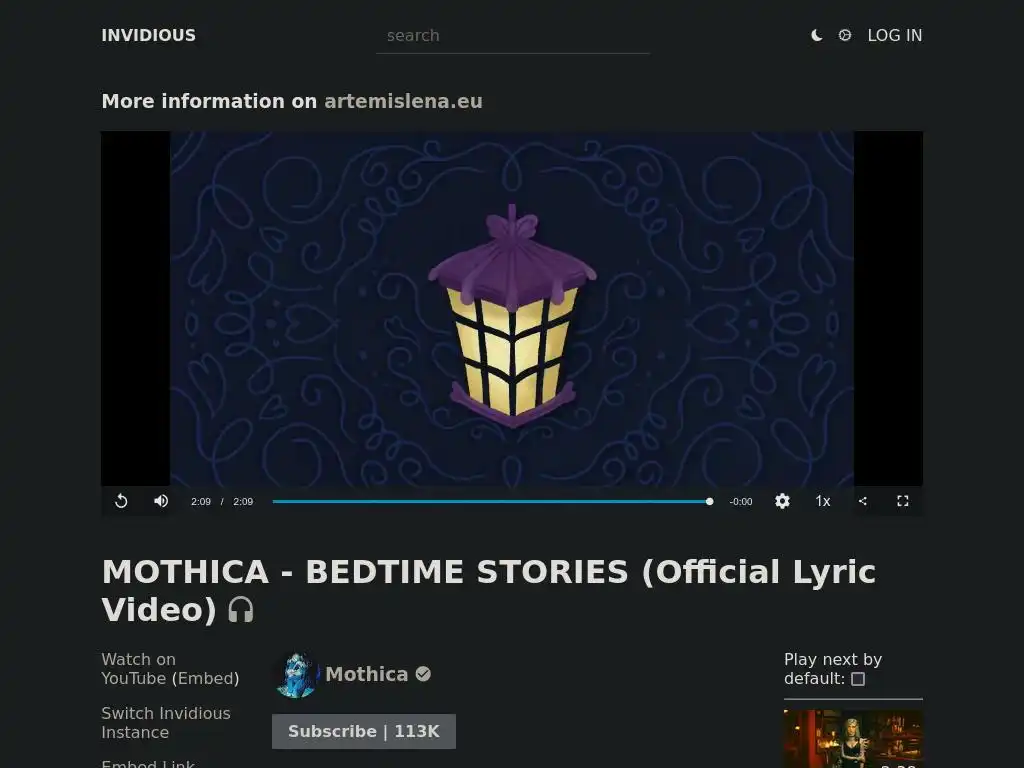This screenshot has height=768, width=1024.
Task: Toggle dark theme moon icon
Action: point(816,35)
